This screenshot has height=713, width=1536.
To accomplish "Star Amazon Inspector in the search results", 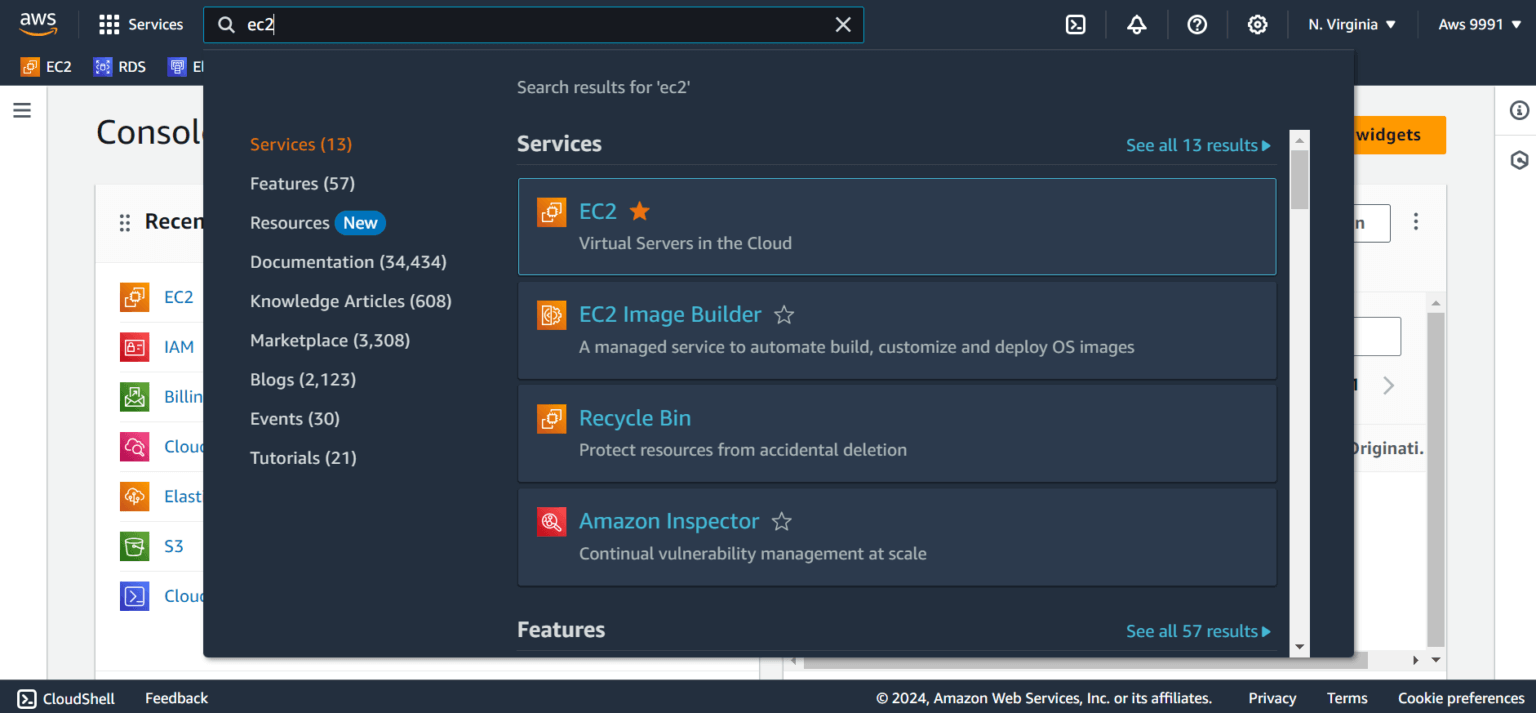I will tap(781, 521).
